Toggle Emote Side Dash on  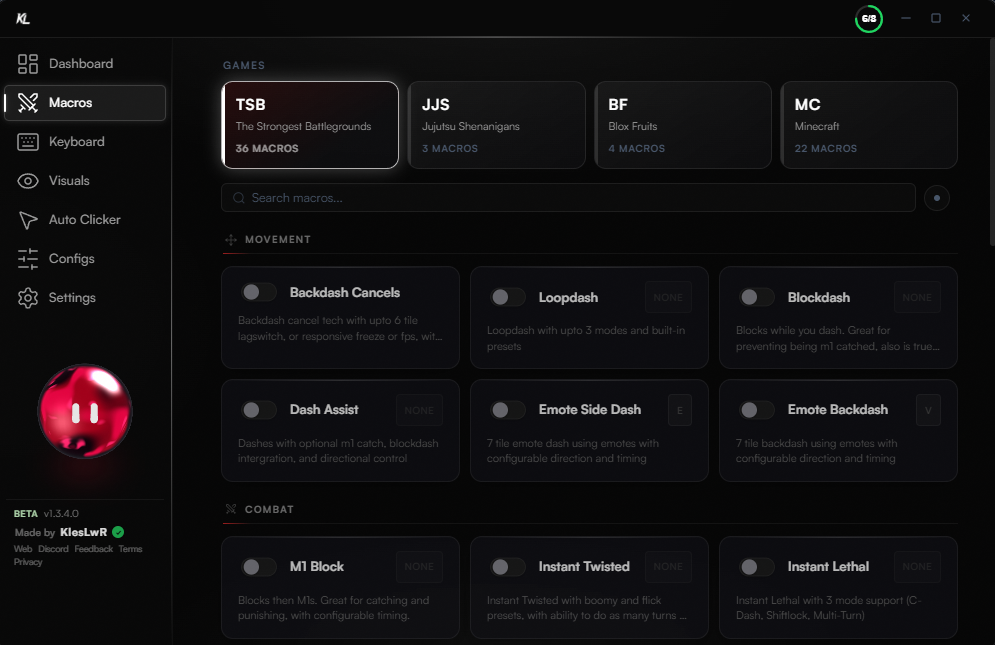[x=508, y=409]
